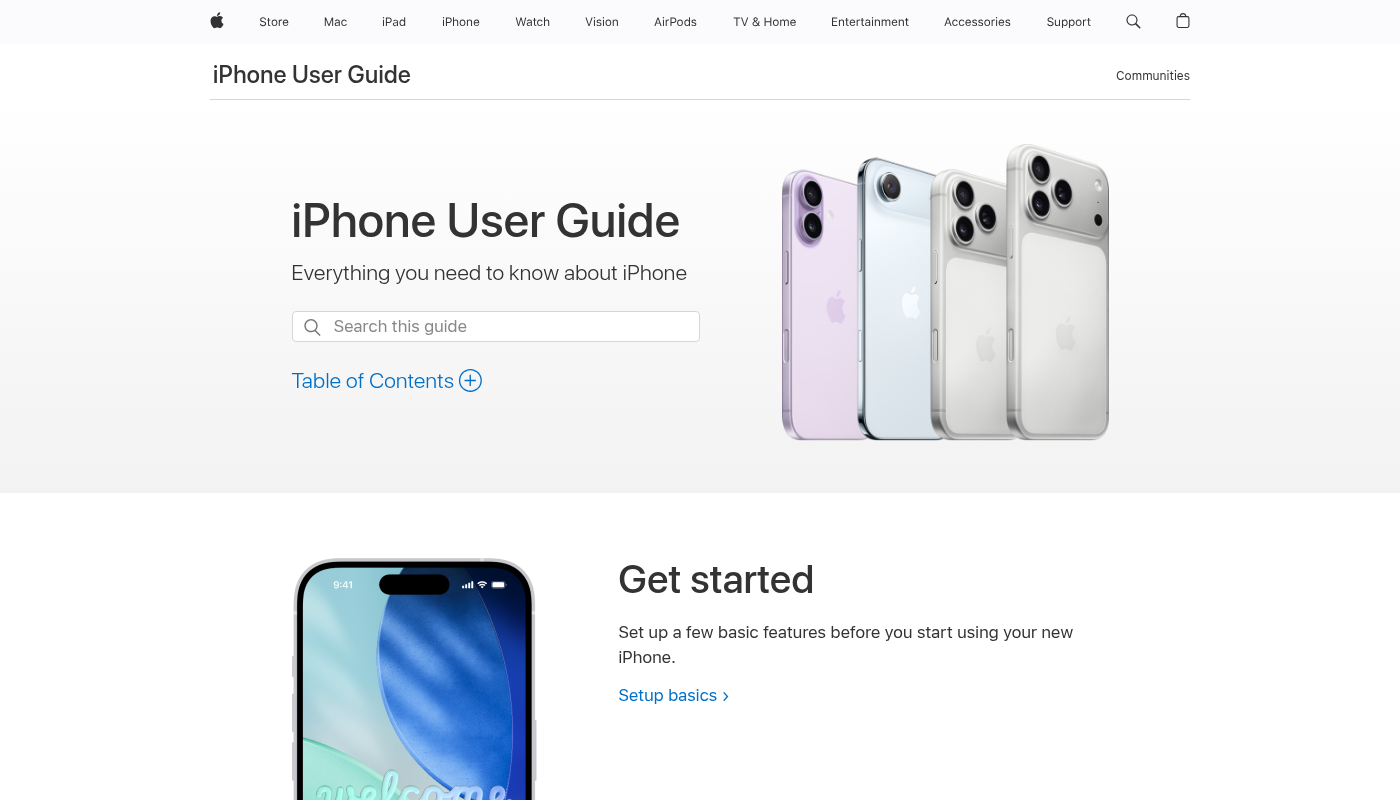The image size is (1400, 800).
Task: Open the shopping bag icon
Action: pyautogui.click(x=1183, y=21)
